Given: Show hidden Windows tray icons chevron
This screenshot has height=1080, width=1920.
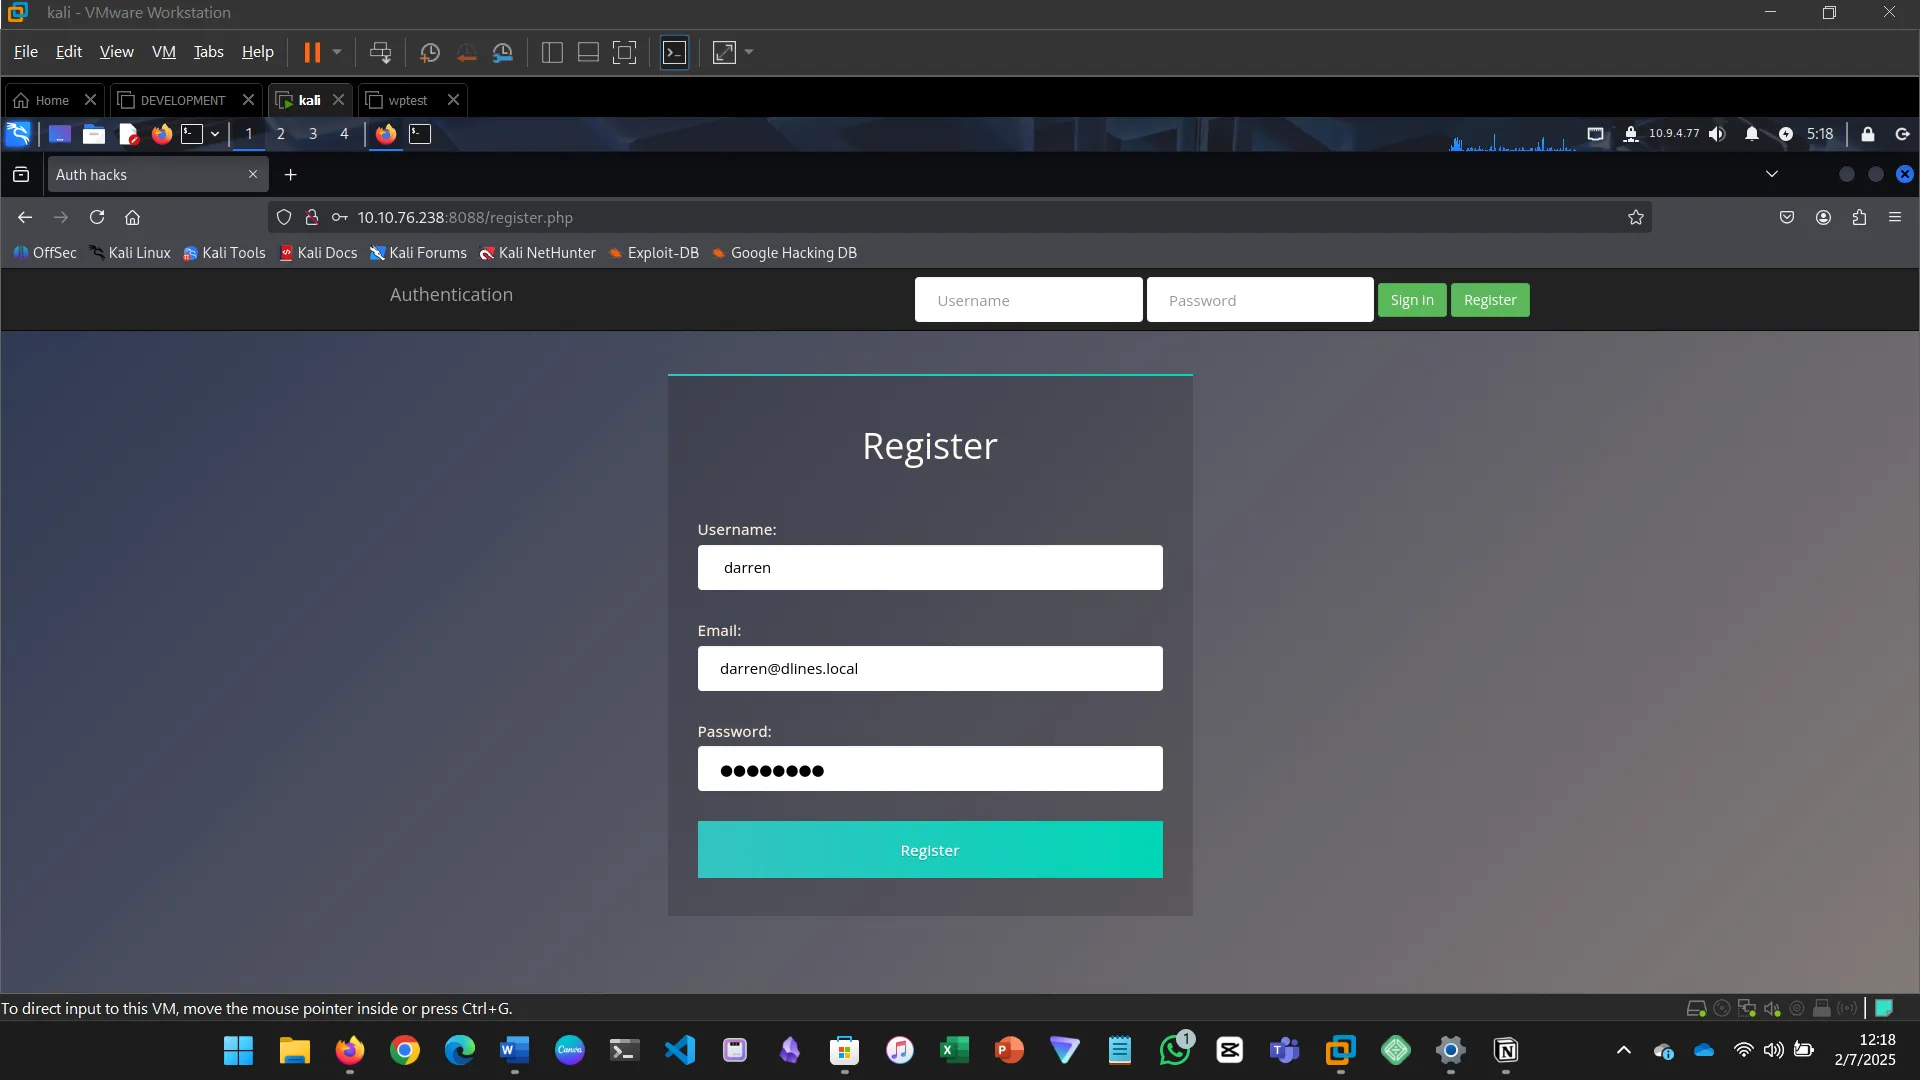Looking at the screenshot, I should pos(1623,1050).
